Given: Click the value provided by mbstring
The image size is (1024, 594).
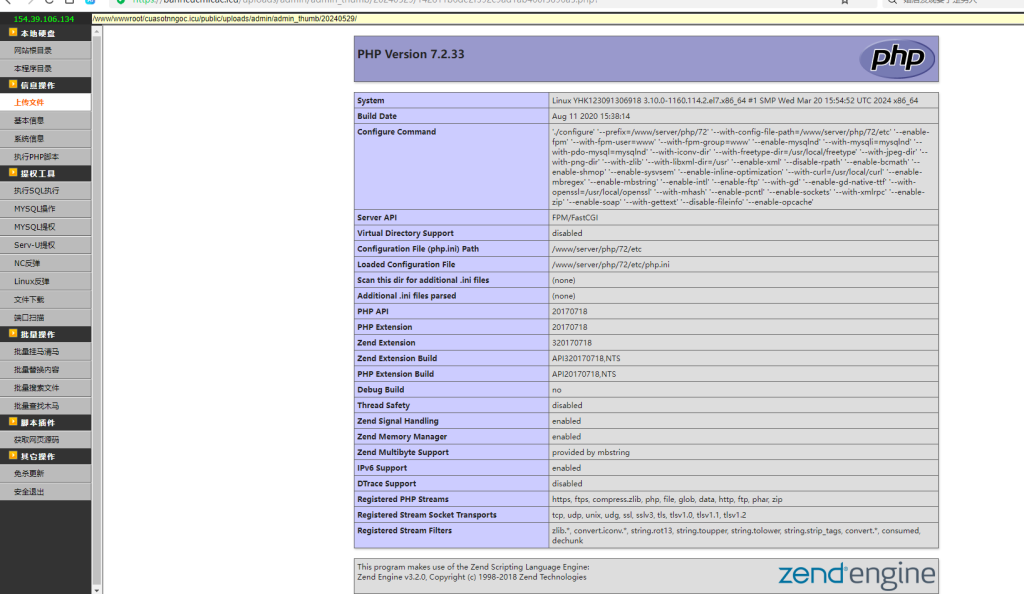Looking at the screenshot, I should tap(590, 452).
